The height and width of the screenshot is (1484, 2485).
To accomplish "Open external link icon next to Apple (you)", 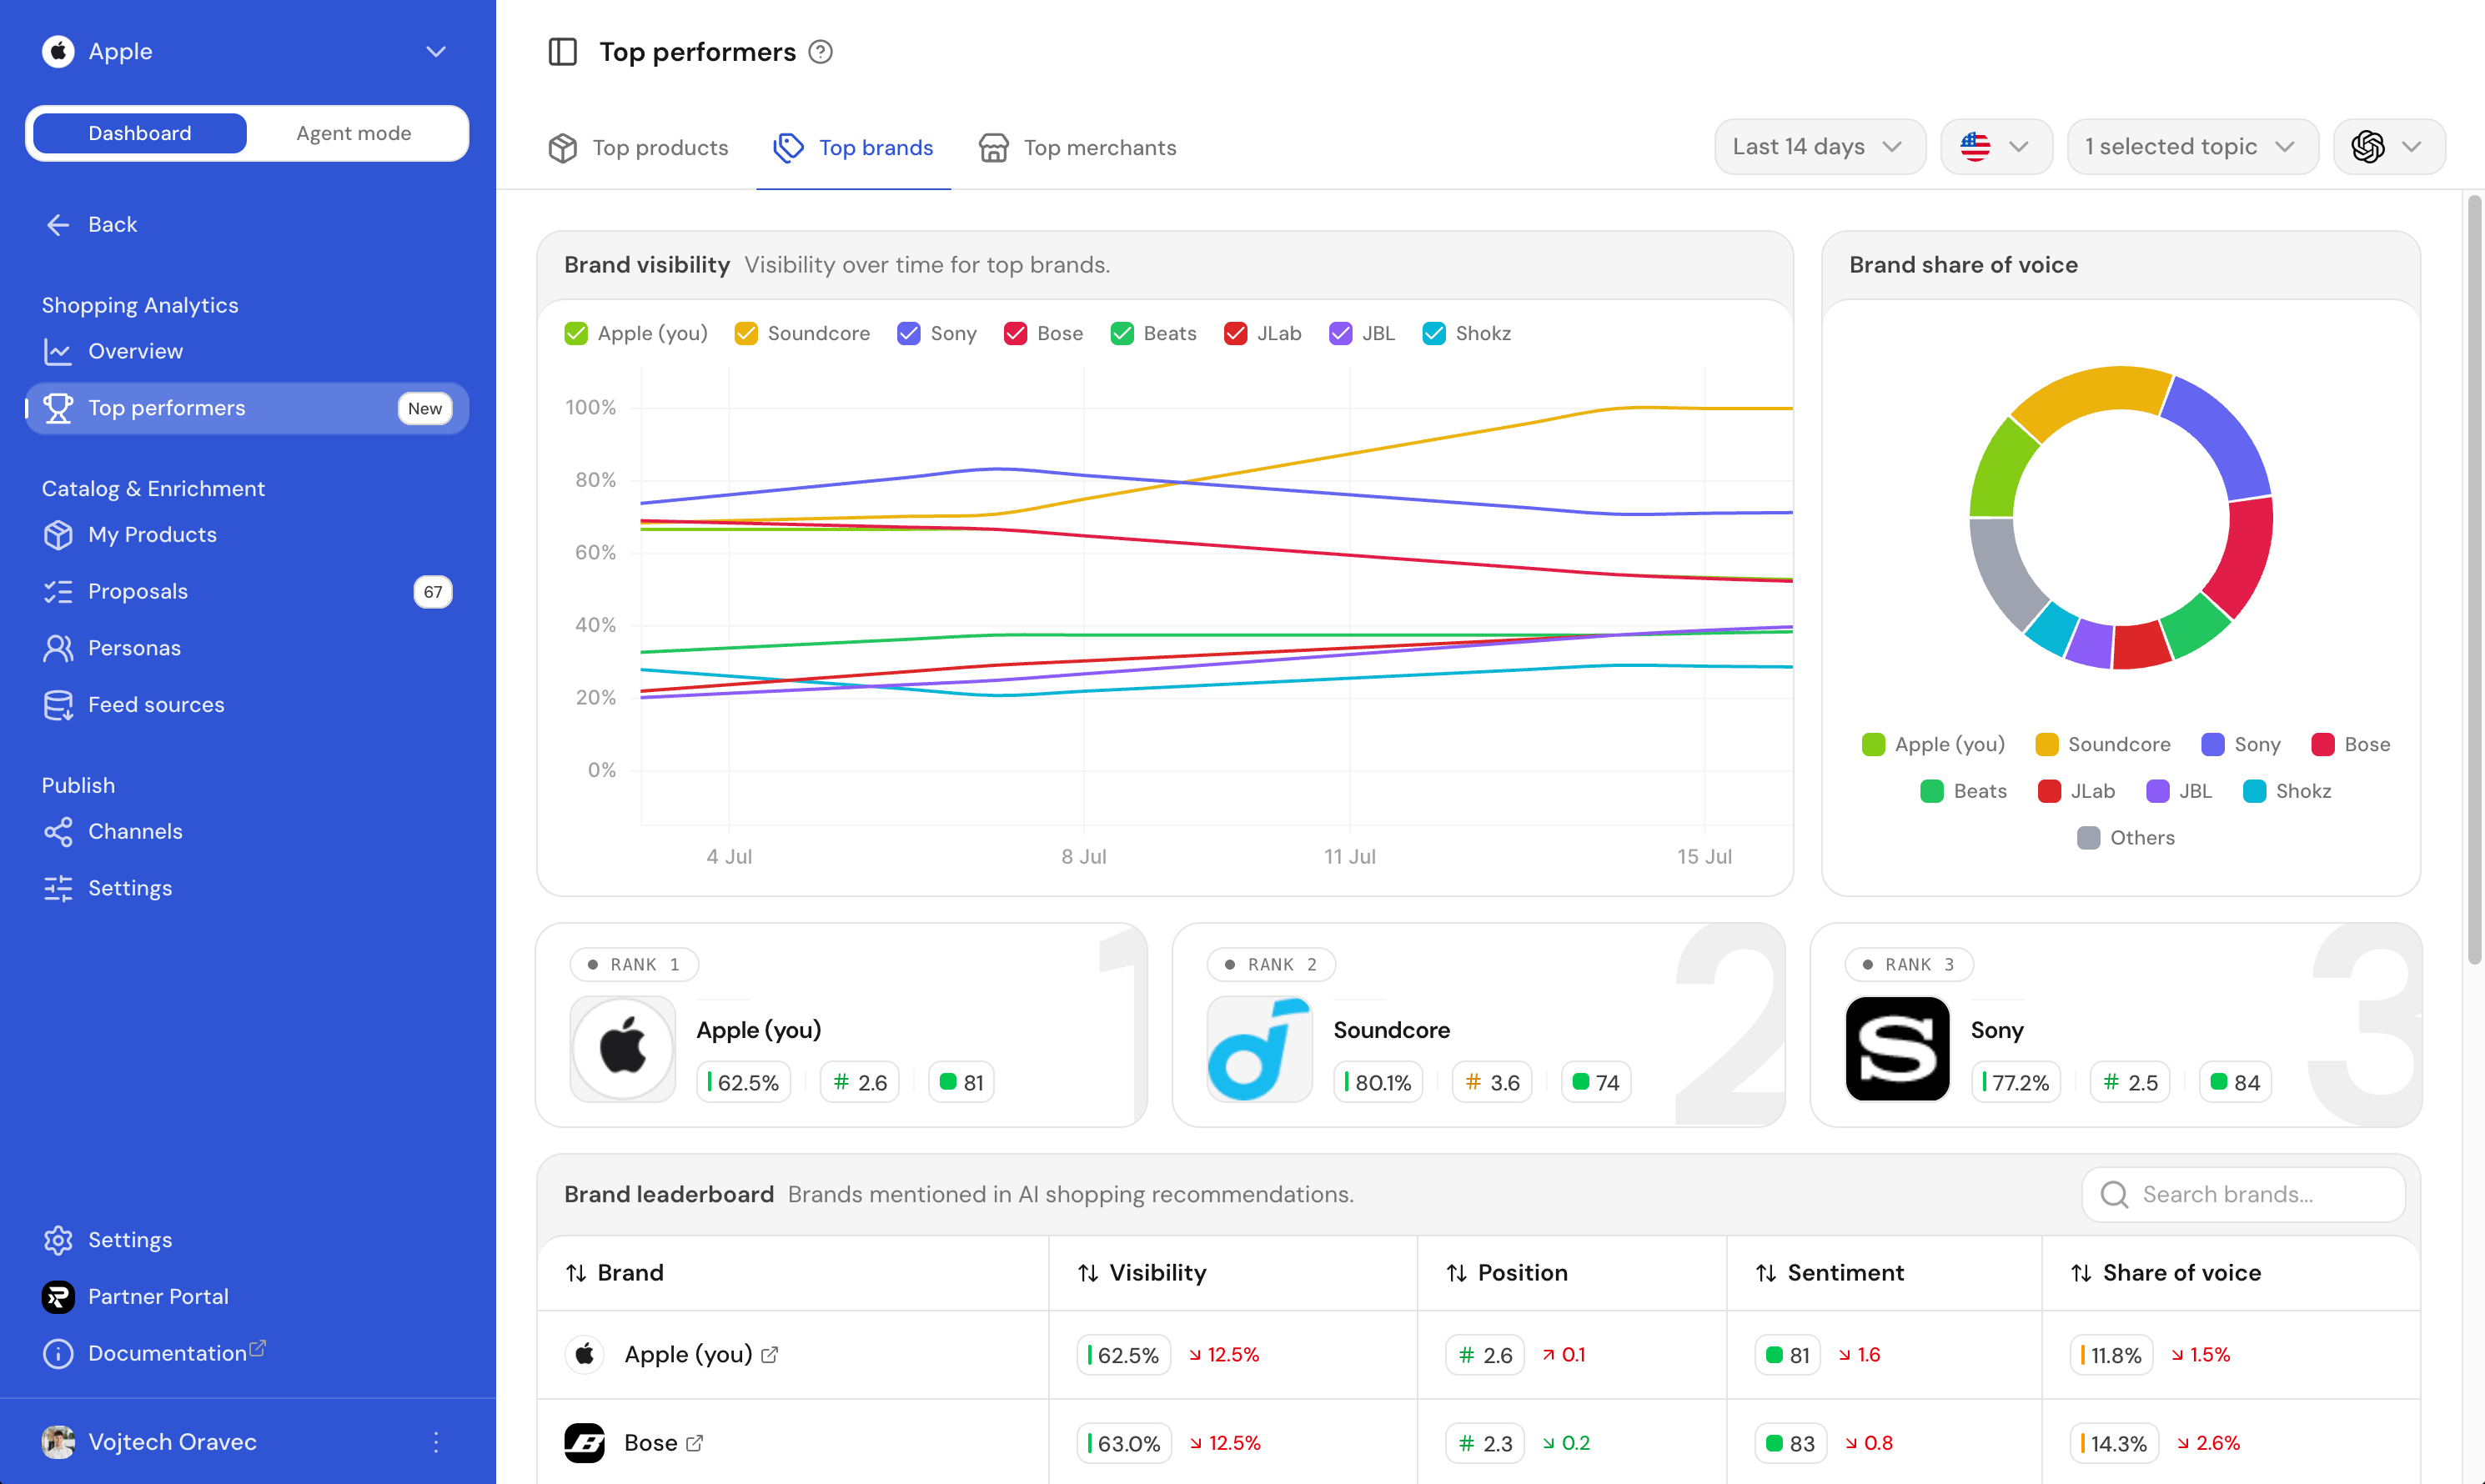I will pyautogui.click(x=770, y=1355).
